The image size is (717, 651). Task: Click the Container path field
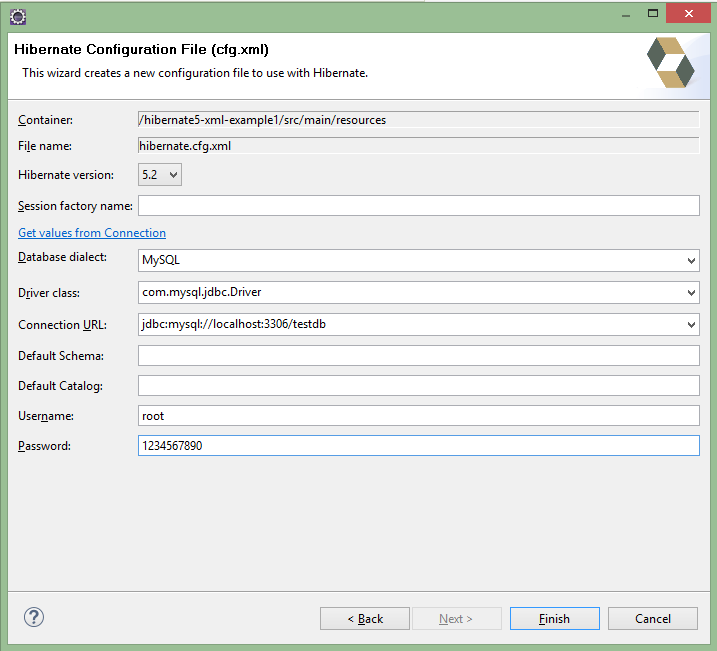coord(419,120)
